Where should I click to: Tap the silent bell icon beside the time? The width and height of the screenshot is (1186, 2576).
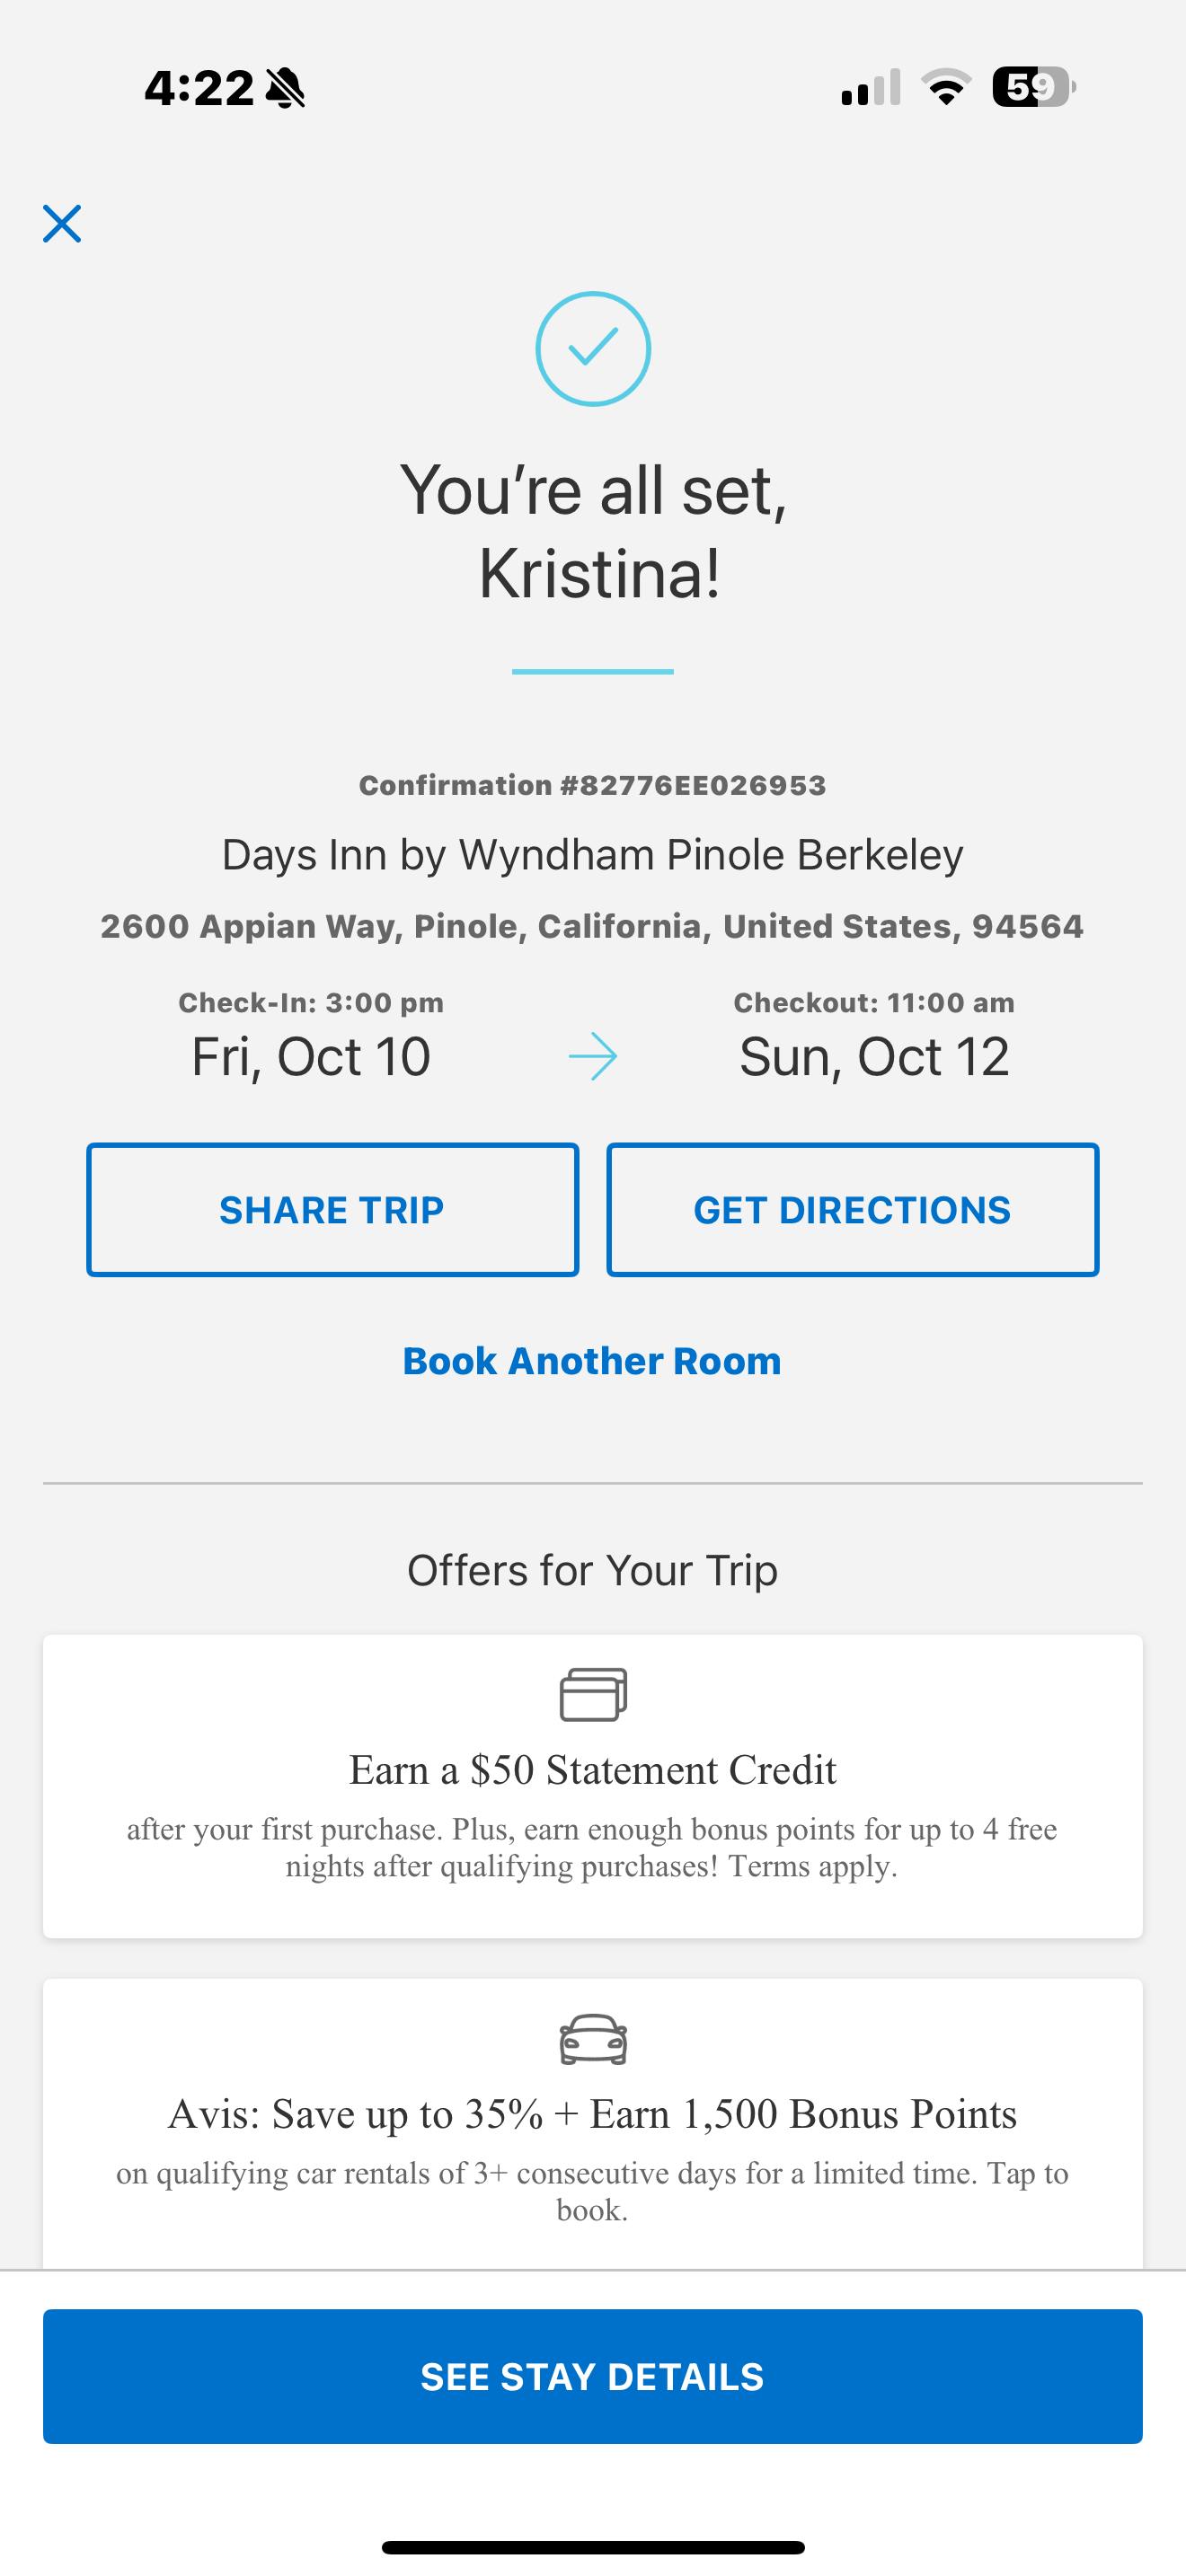click(286, 89)
